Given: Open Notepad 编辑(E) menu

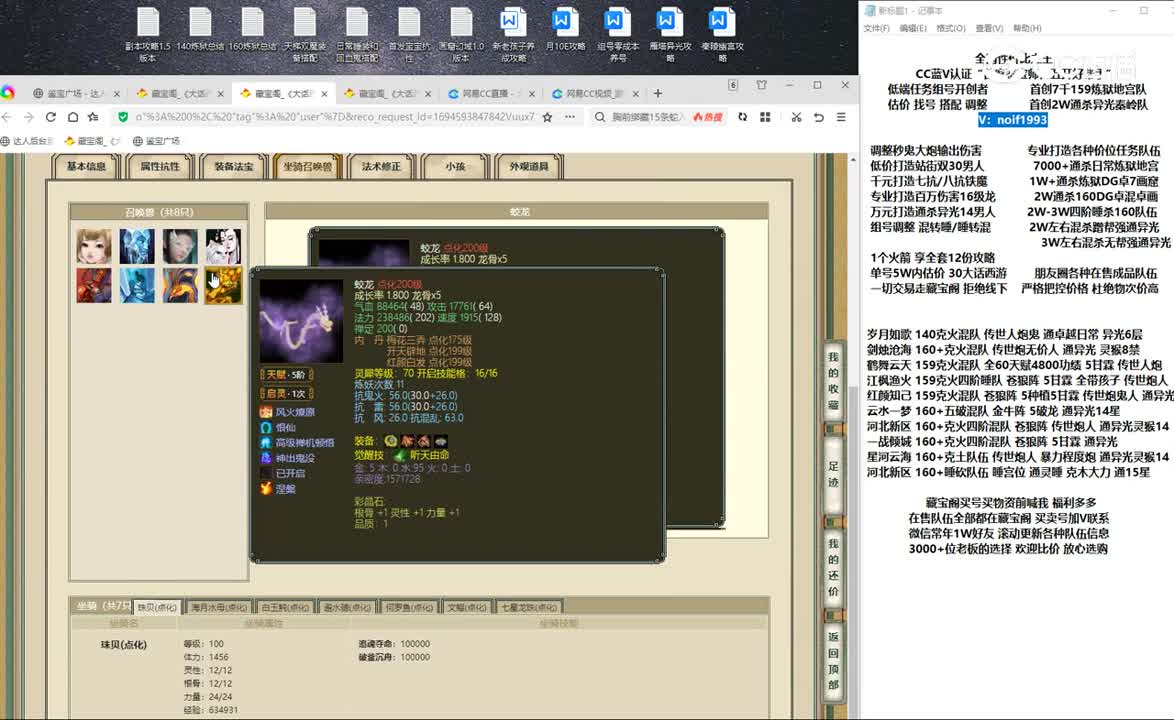Looking at the screenshot, I should [x=913, y=28].
